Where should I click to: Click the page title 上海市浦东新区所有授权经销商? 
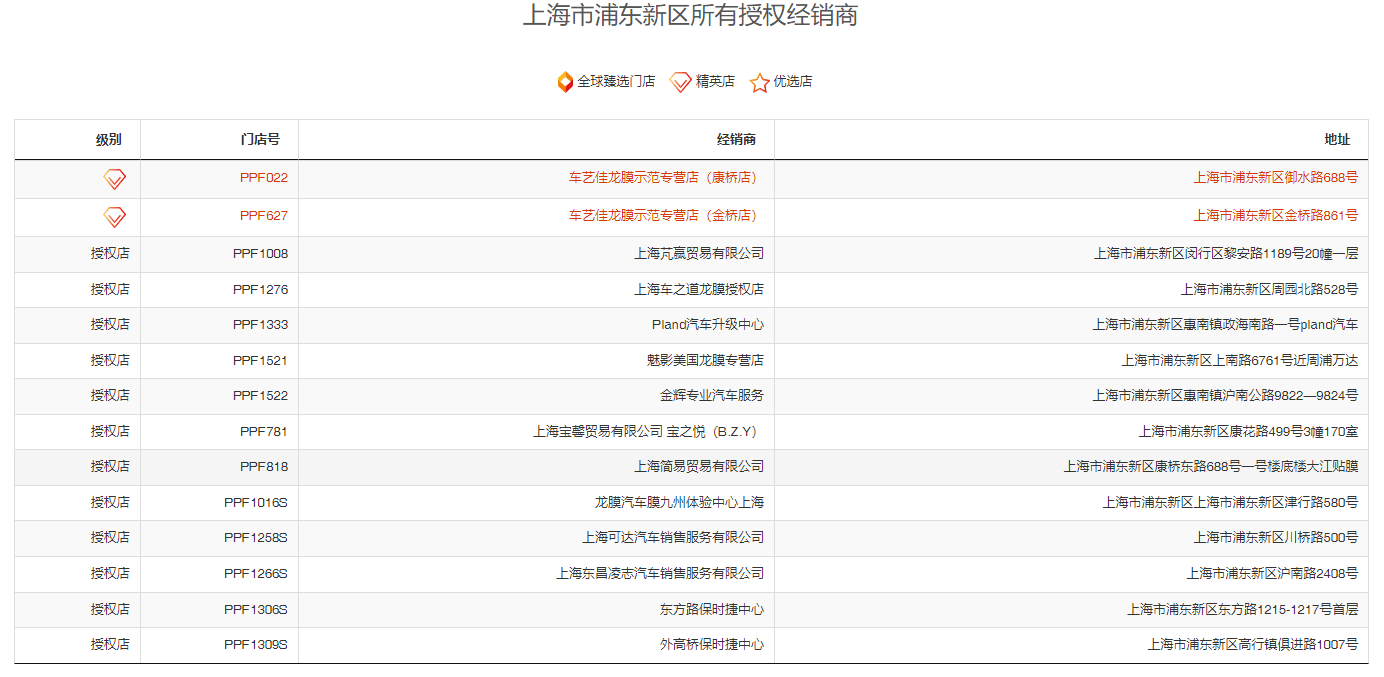690,16
